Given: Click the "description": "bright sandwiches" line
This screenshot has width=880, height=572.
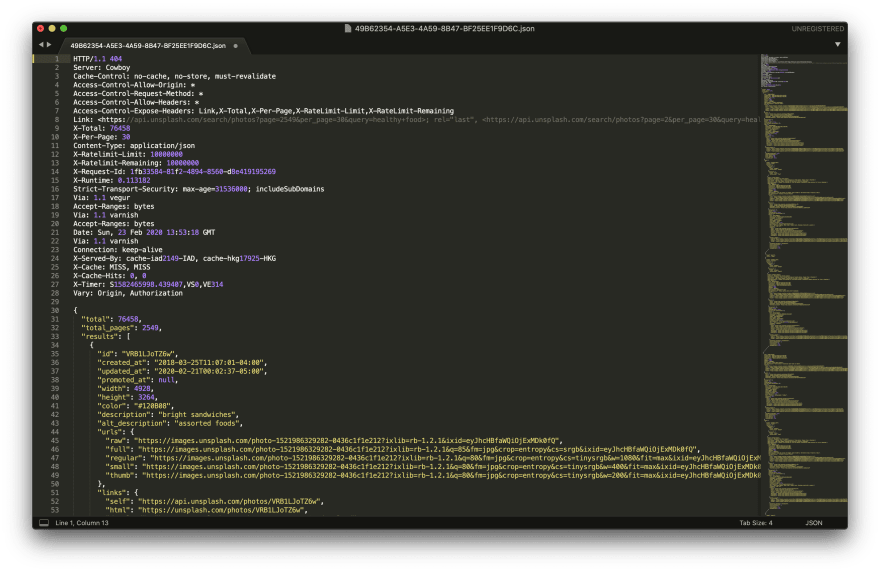Looking at the screenshot, I should coord(168,415).
